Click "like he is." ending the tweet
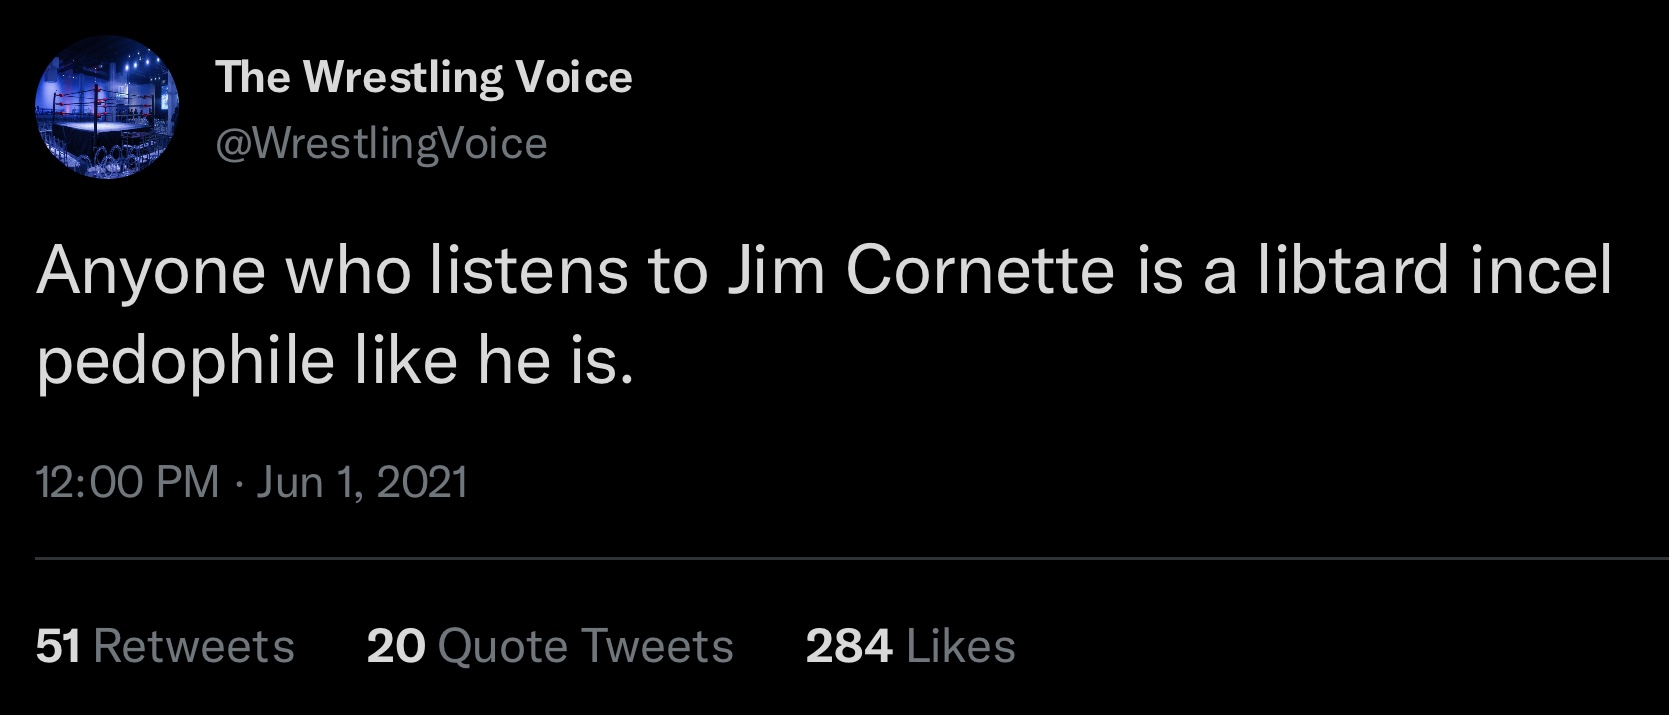This screenshot has height=715, width=1669. pyautogui.click(x=494, y=361)
